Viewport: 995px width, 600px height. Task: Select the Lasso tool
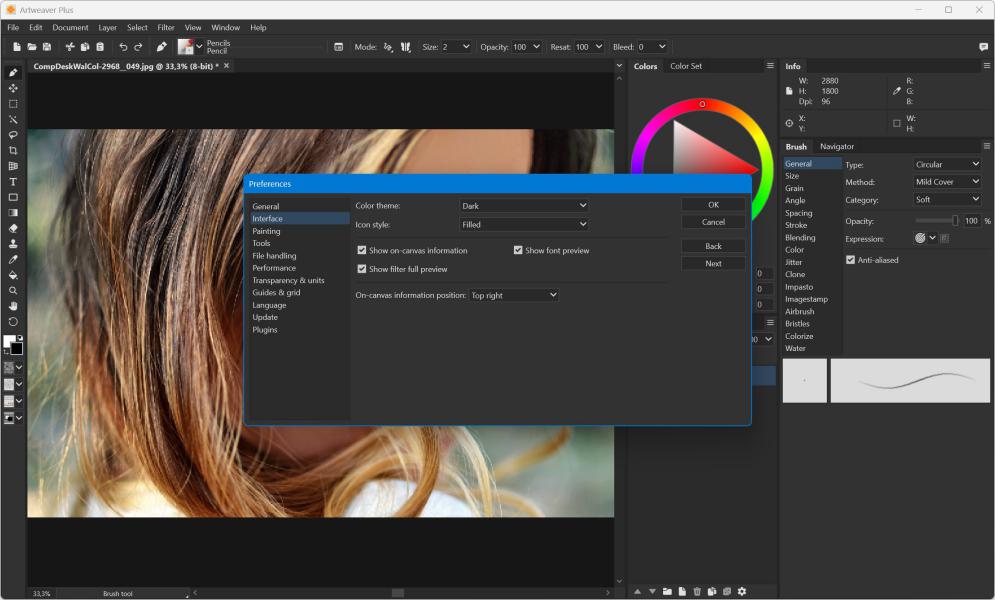click(13, 134)
